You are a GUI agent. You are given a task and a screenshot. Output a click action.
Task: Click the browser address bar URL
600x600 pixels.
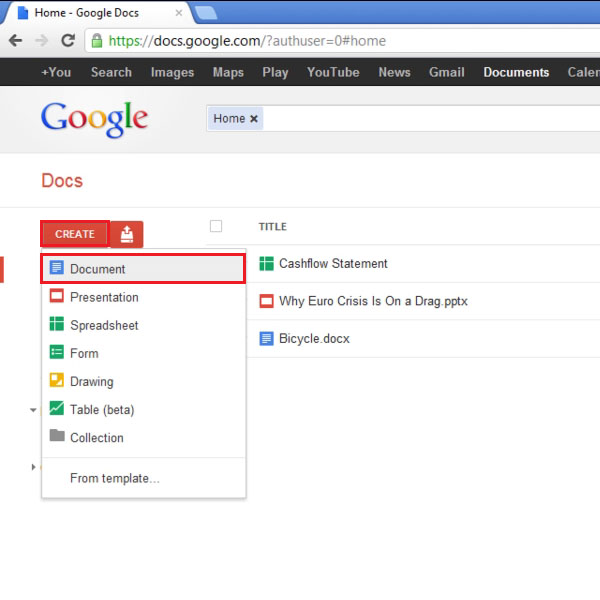(x=247, y=41)
